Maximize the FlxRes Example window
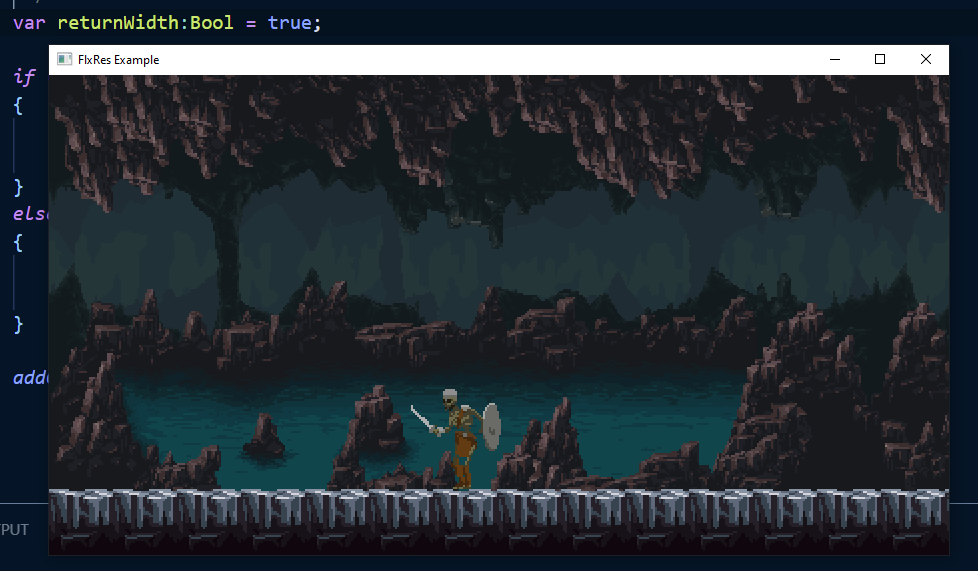This screenshot has height=571, width=978. pyautogui.click(x=879, y=59)
